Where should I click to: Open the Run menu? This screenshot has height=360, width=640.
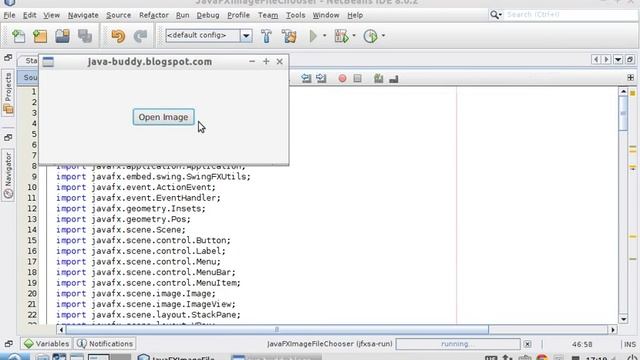click(182, 15)
